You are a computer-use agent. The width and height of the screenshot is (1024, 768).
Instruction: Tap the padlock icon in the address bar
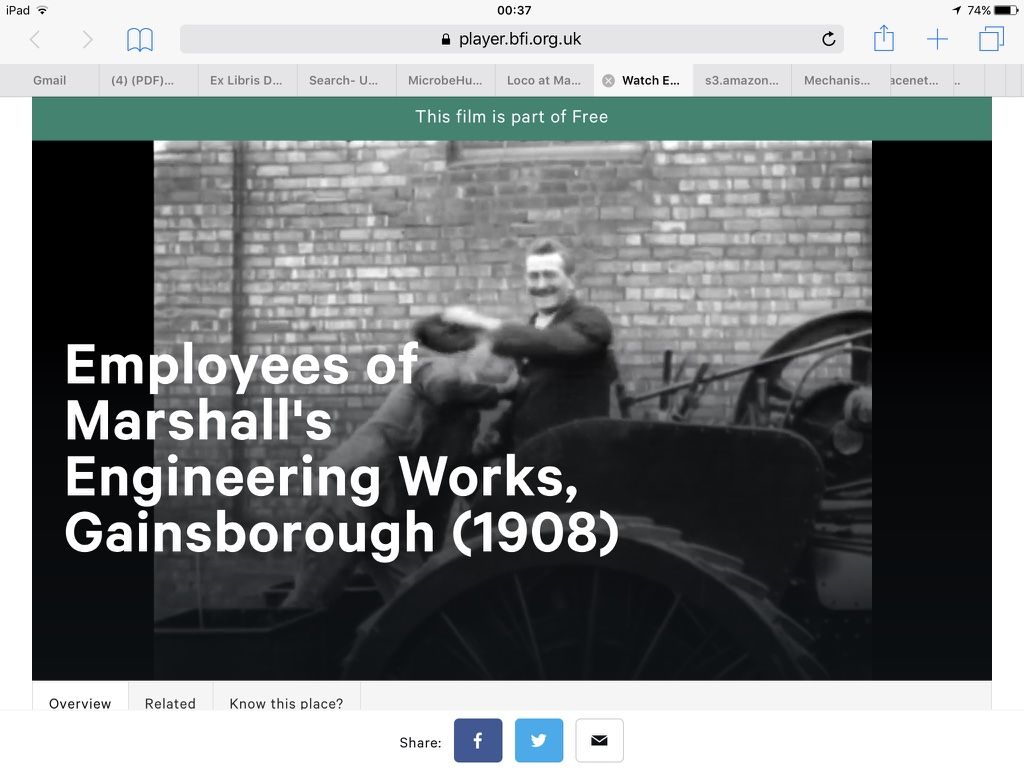coord(446,39)
